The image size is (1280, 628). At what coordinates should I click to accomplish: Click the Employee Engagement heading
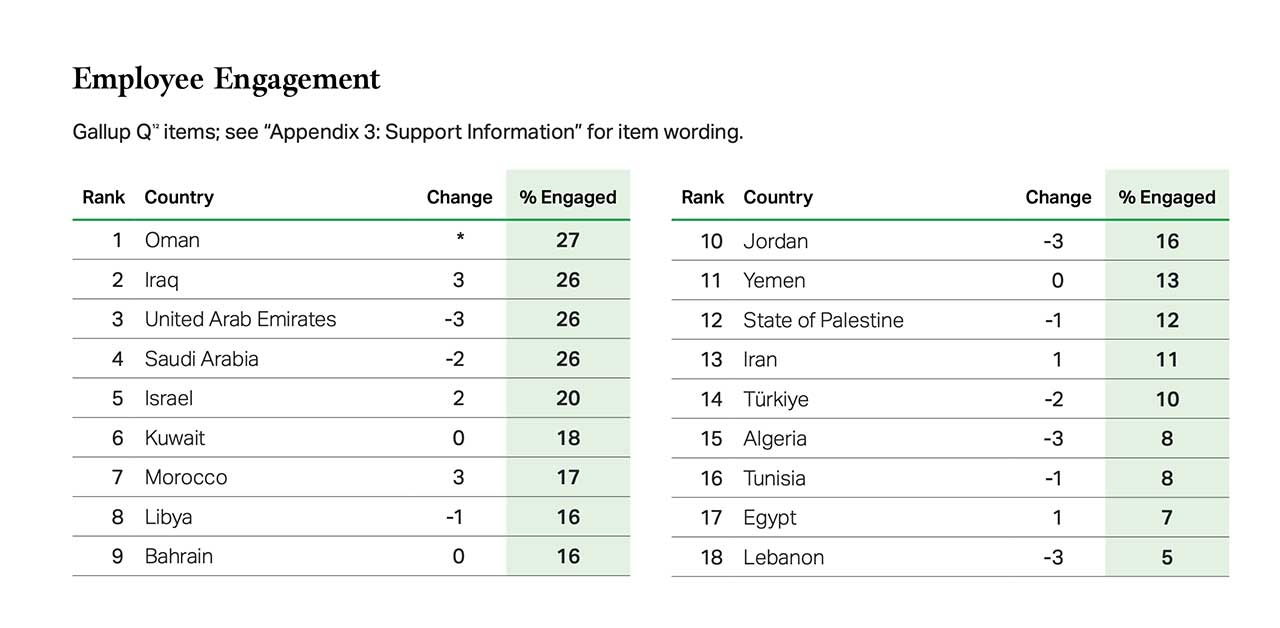click(226, 80)
